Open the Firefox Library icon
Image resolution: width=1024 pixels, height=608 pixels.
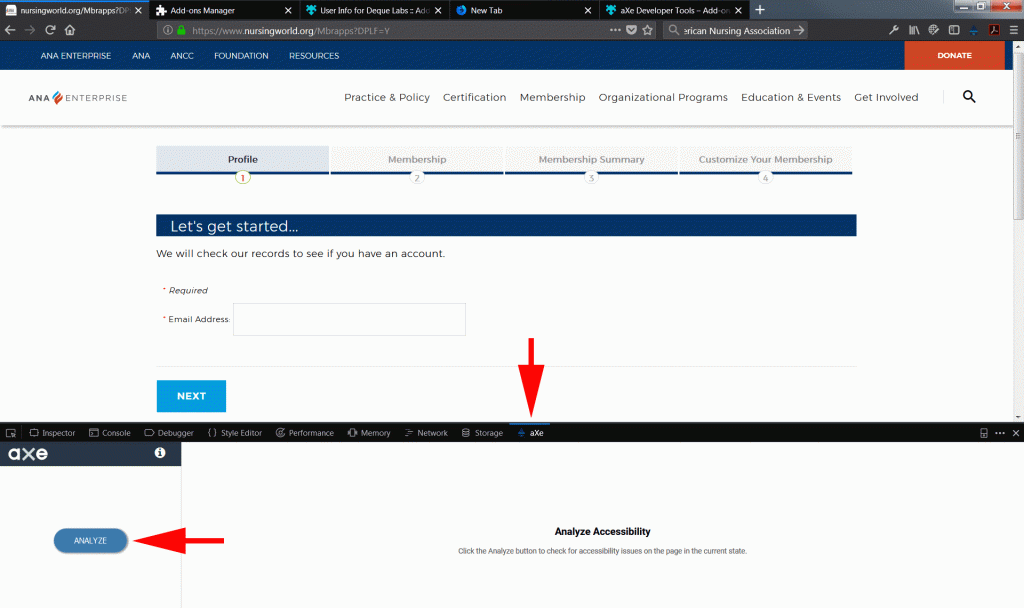pos(913,30)
